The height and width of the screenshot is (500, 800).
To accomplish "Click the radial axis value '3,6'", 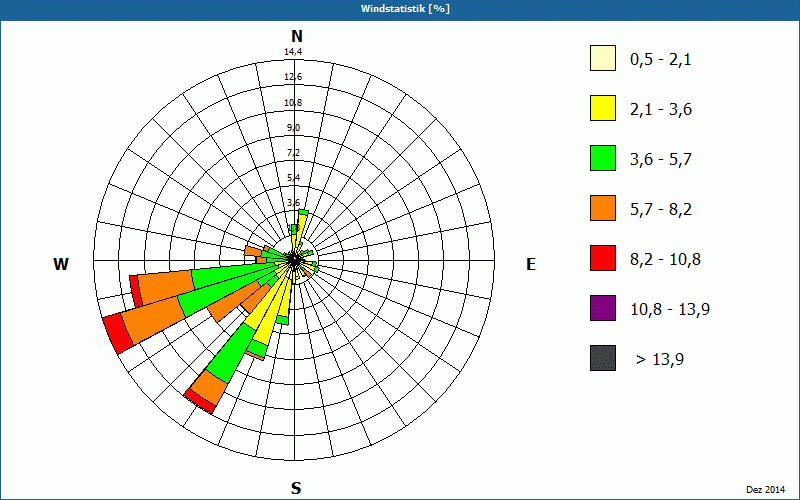I will pyautogui.click(x=293, y=203).
